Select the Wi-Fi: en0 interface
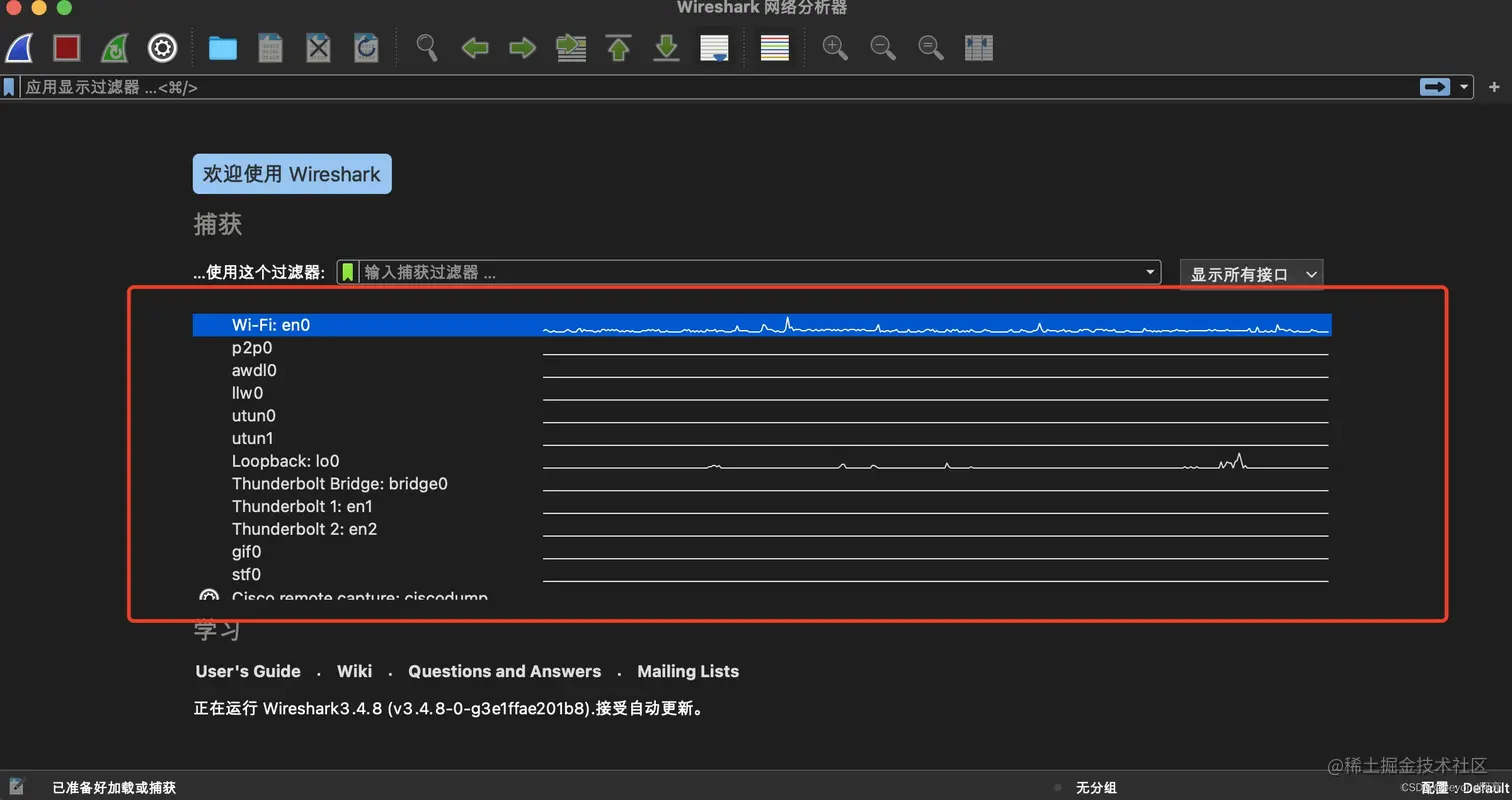 point(762,325)
